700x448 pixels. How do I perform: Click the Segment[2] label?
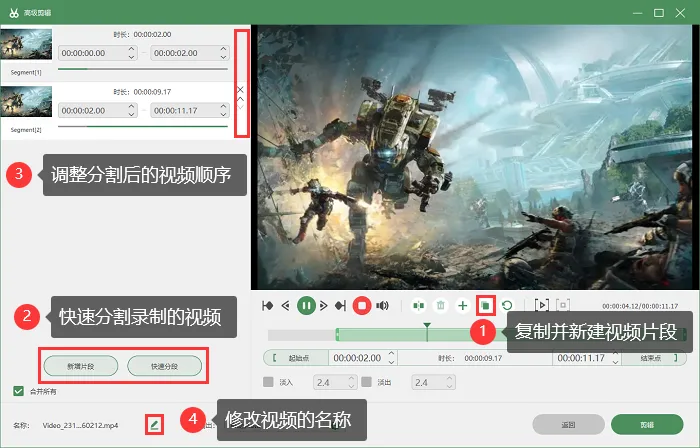coord(26,130)
